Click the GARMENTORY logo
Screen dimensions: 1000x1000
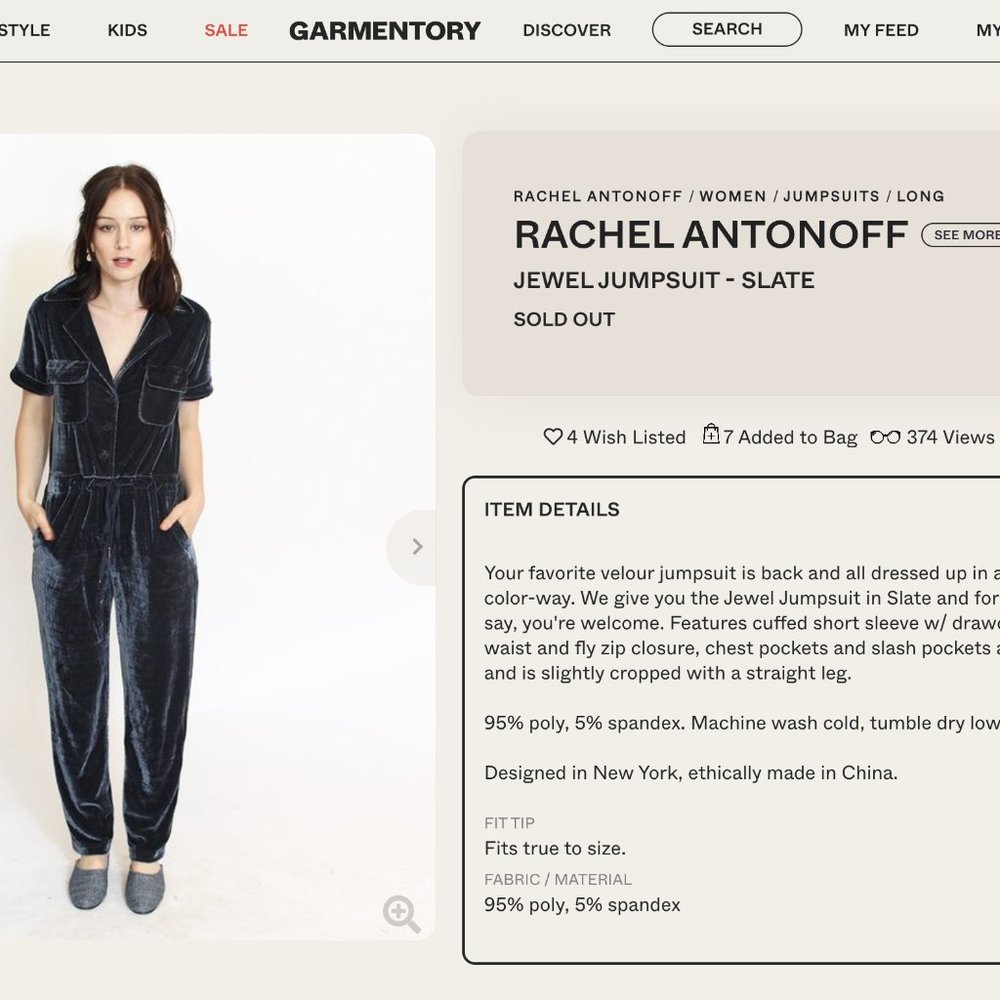click(x=384, y=30)
